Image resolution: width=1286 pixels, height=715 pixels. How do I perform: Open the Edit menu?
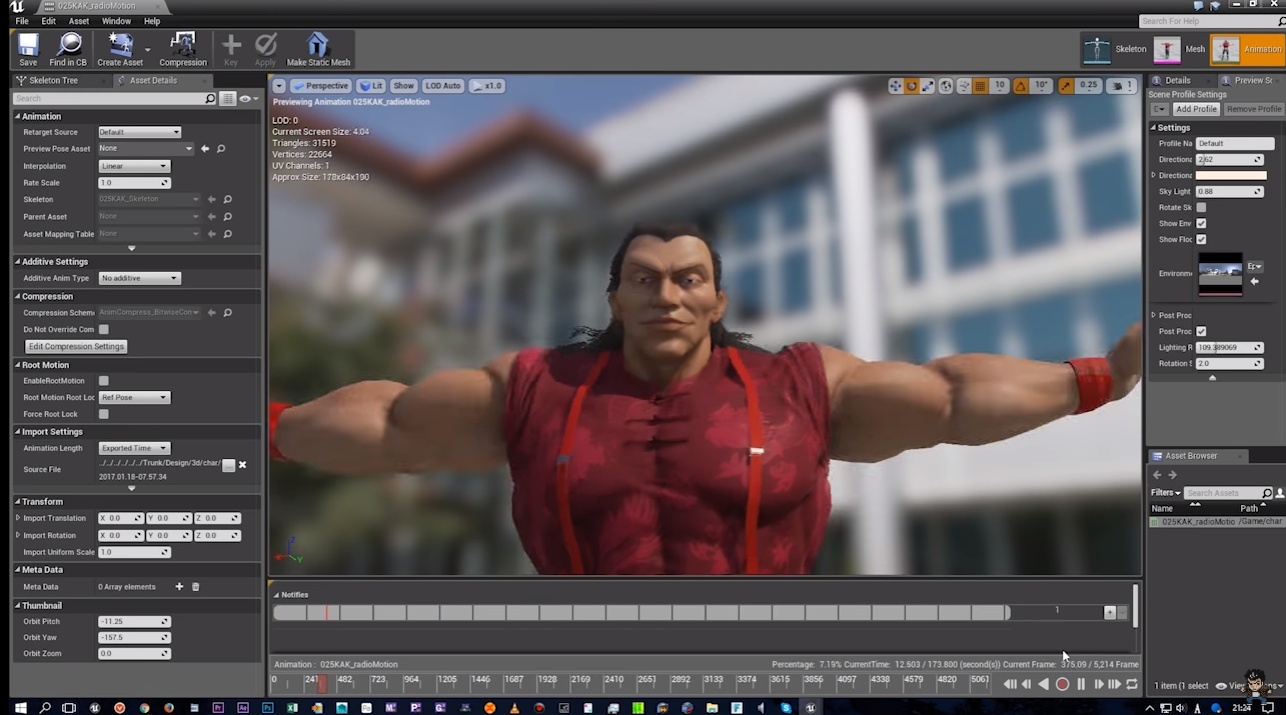click(48, 21)
